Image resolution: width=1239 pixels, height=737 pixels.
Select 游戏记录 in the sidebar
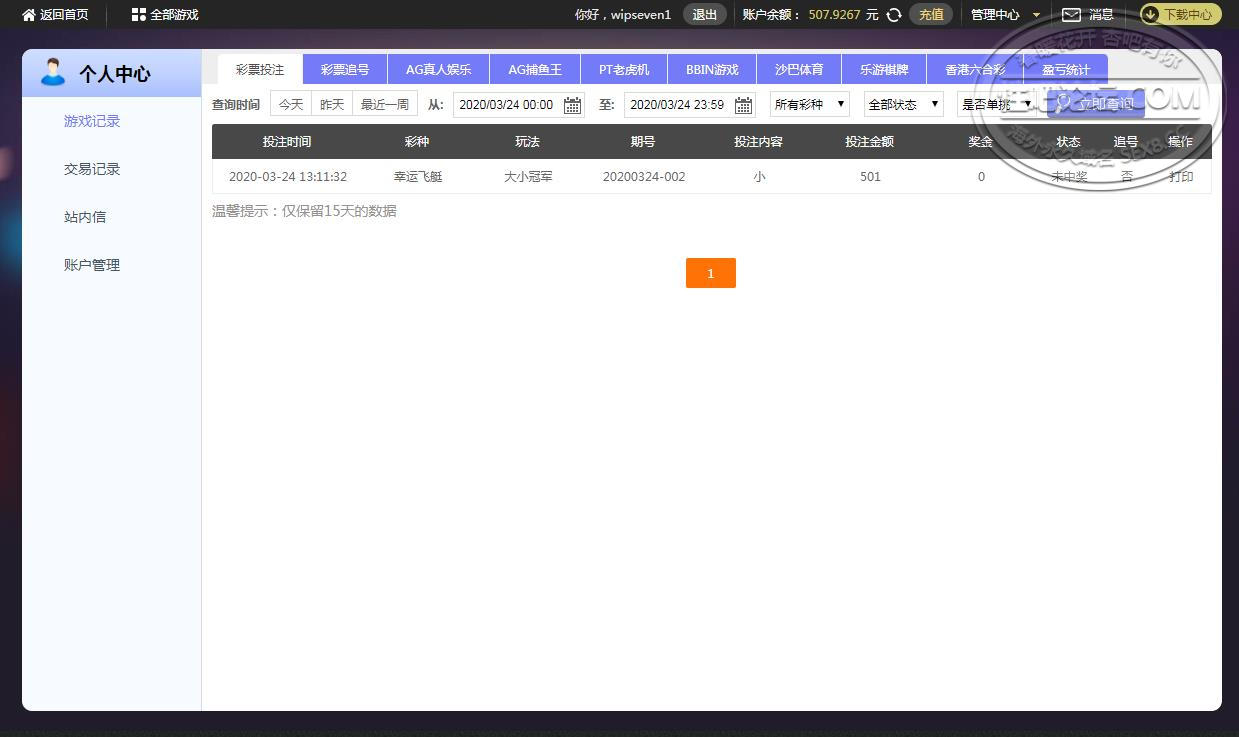point(92,121)
